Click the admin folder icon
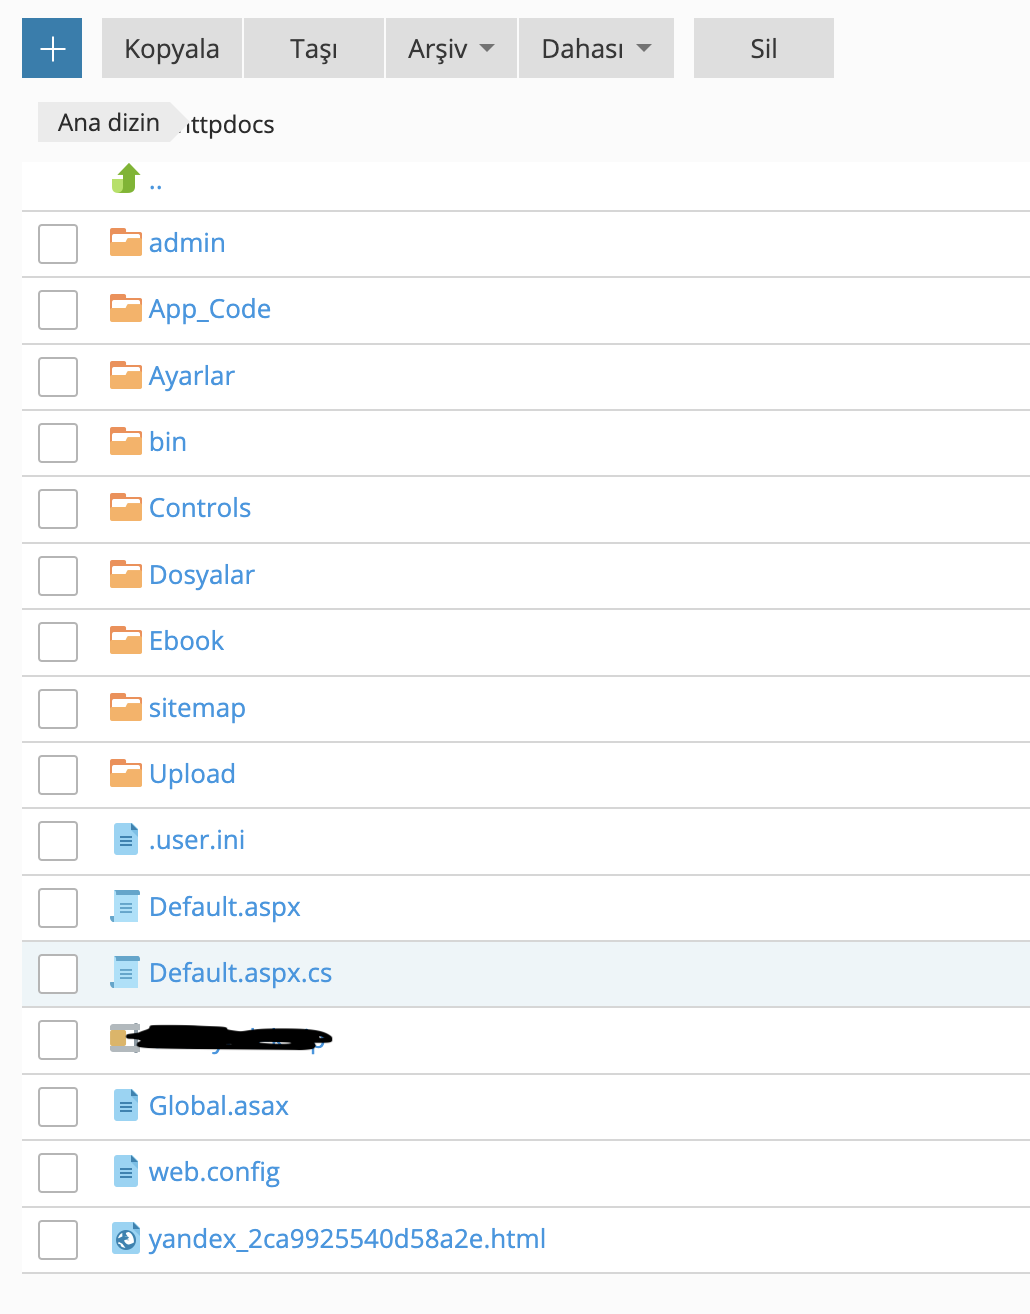The width and height of the screenshot is (1030, 1314). (x=125, y=242)
